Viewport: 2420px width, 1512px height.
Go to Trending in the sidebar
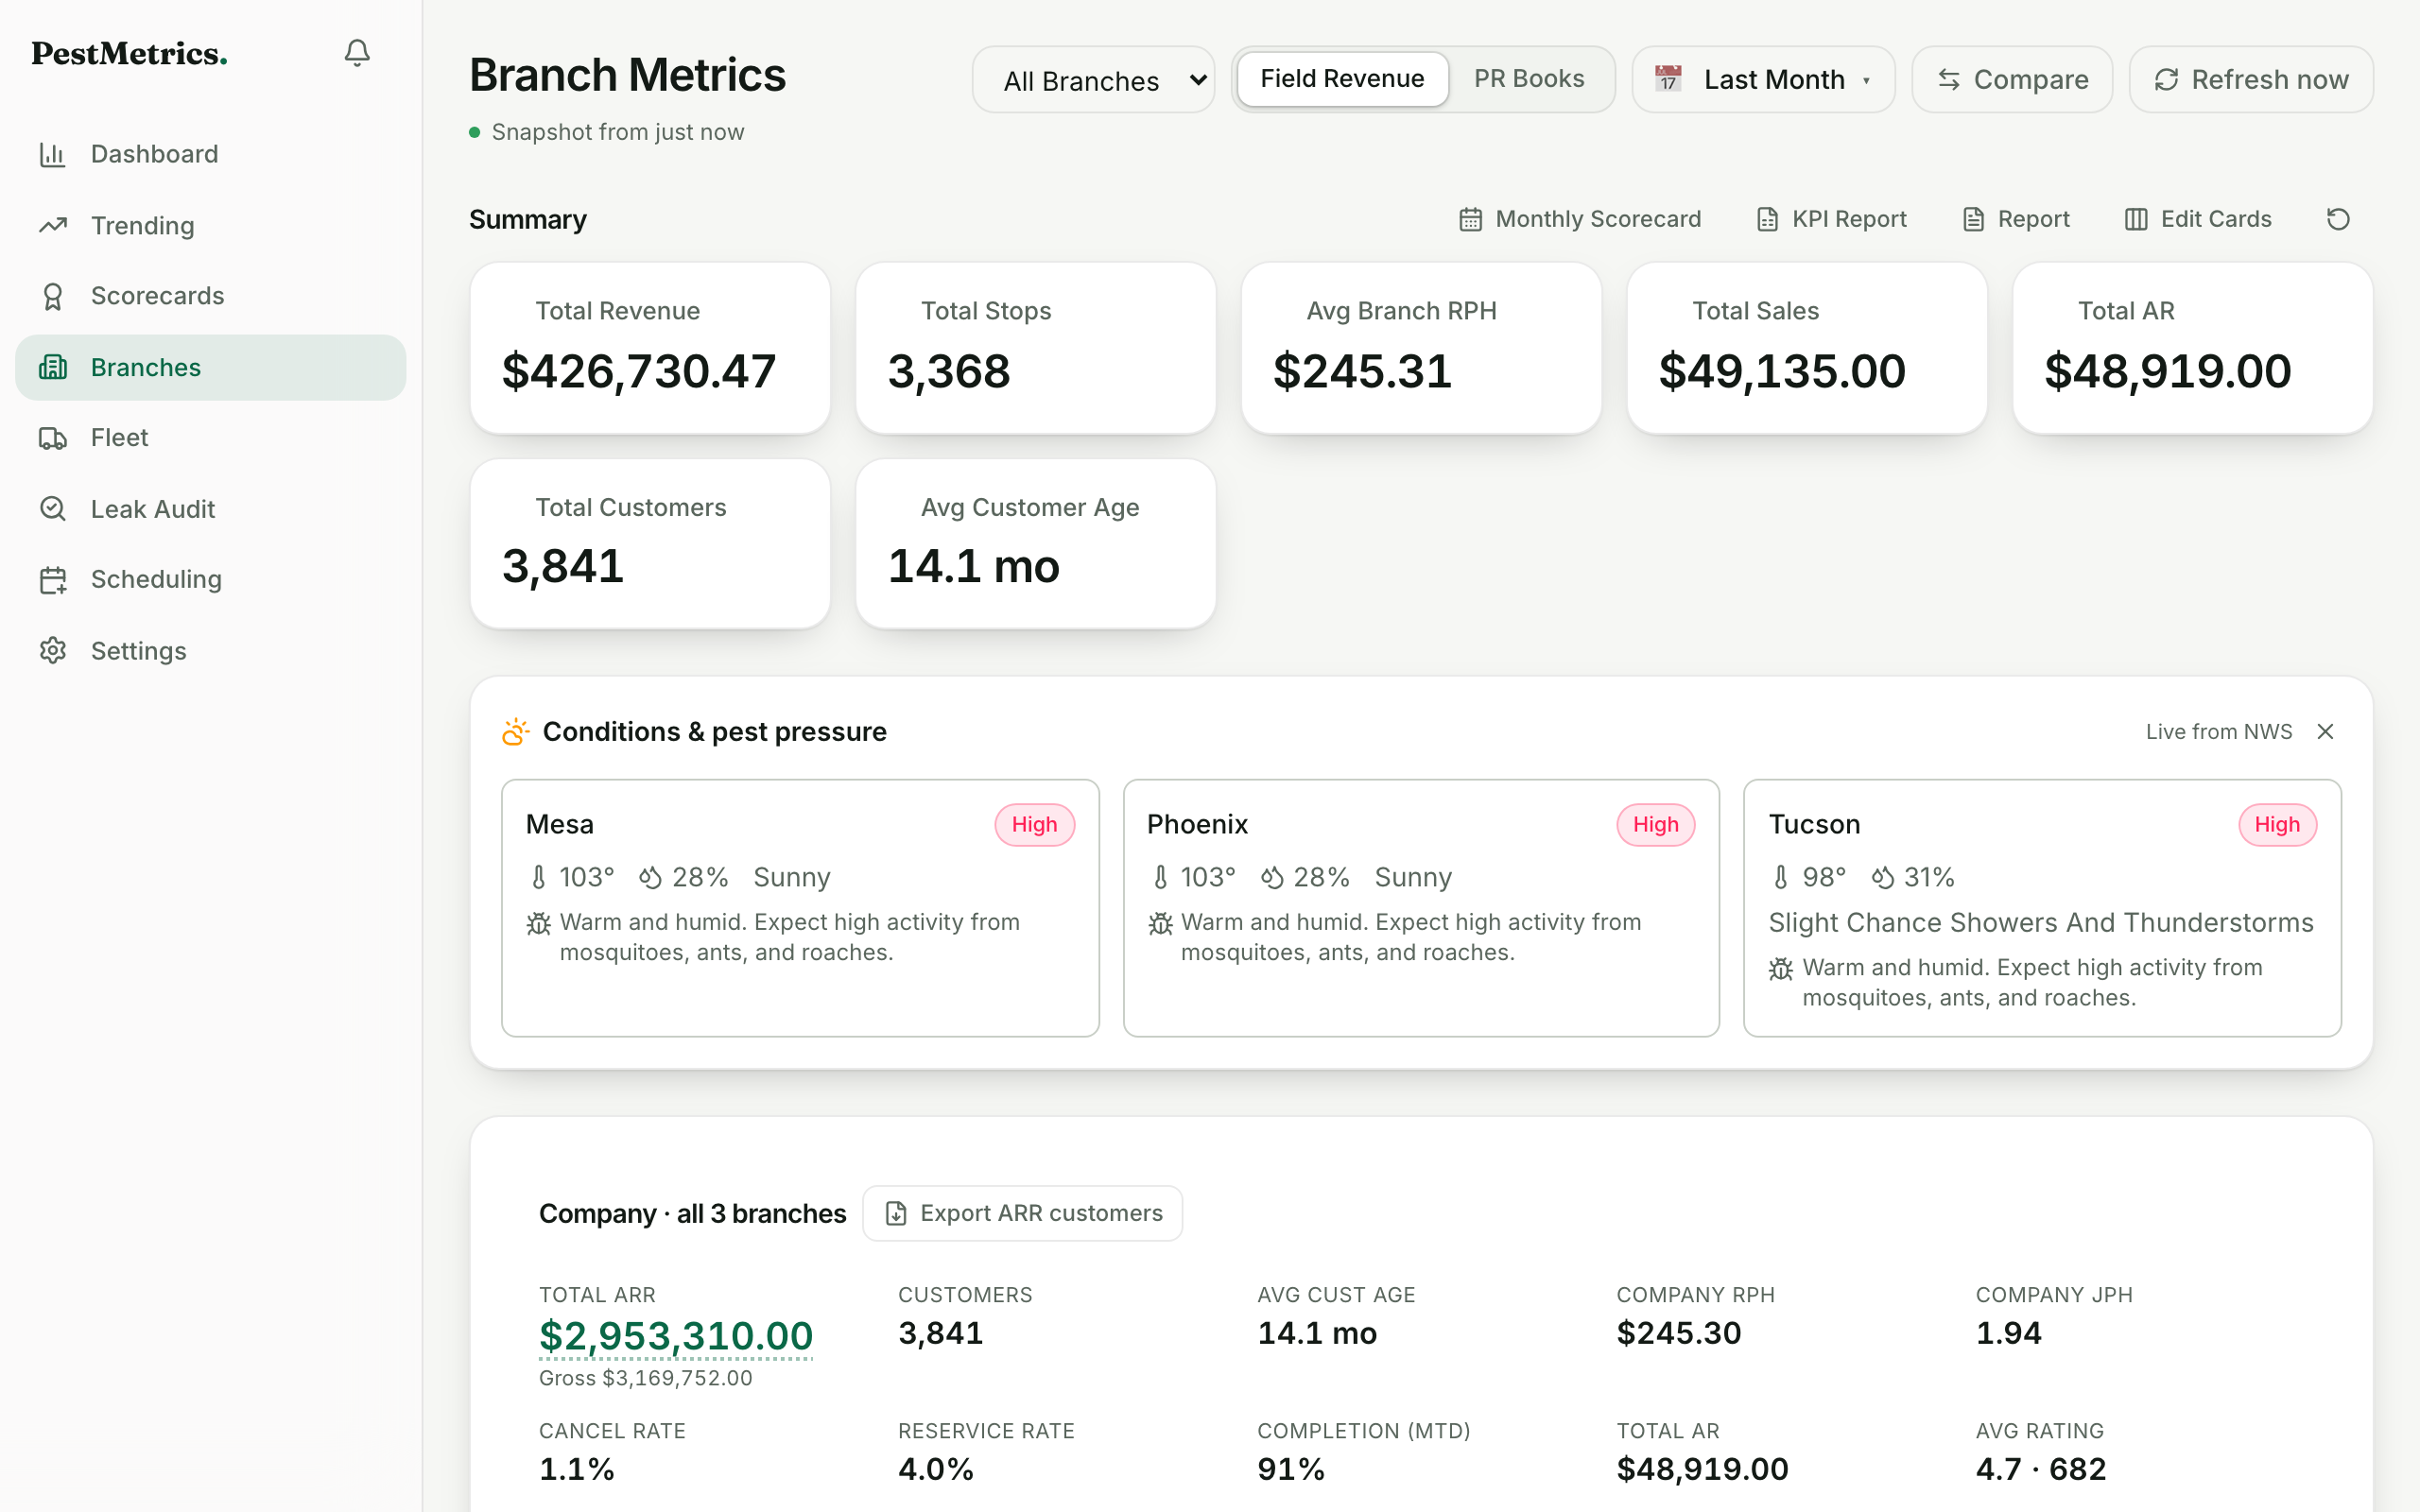[210, 225]
